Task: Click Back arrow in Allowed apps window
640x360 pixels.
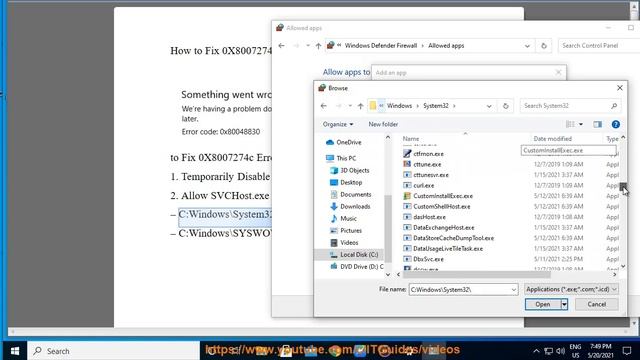Action: [281, 46]
